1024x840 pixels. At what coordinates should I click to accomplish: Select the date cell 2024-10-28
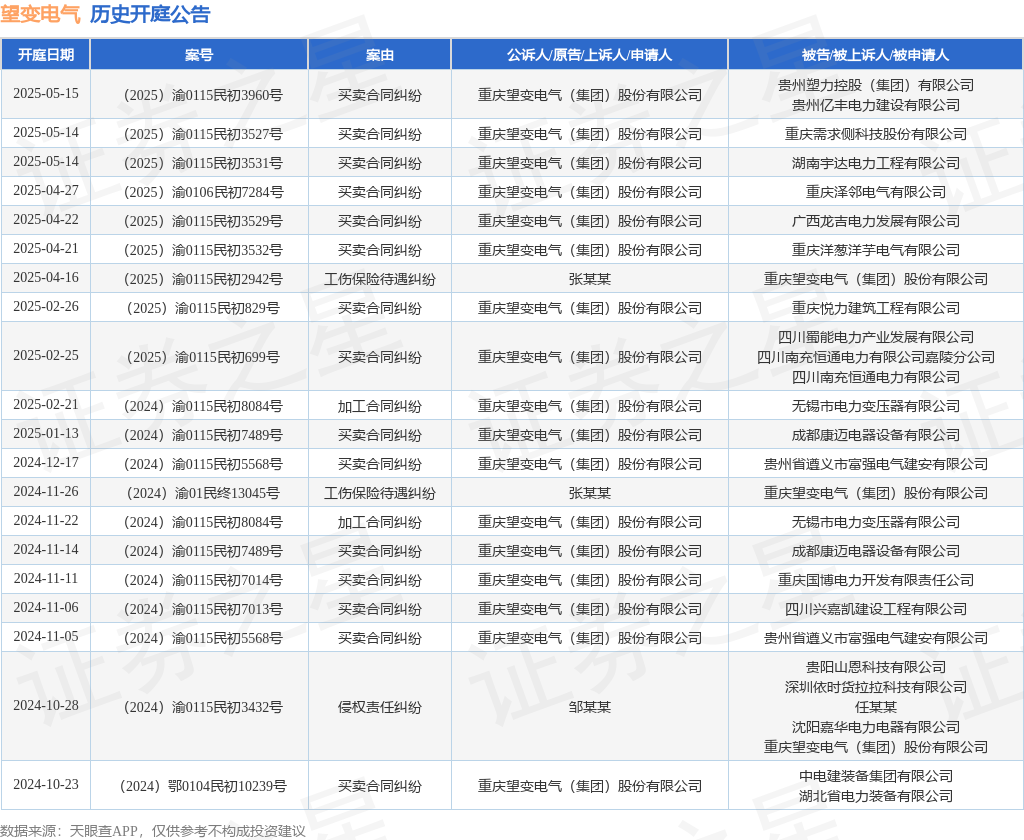click(46, 705)
